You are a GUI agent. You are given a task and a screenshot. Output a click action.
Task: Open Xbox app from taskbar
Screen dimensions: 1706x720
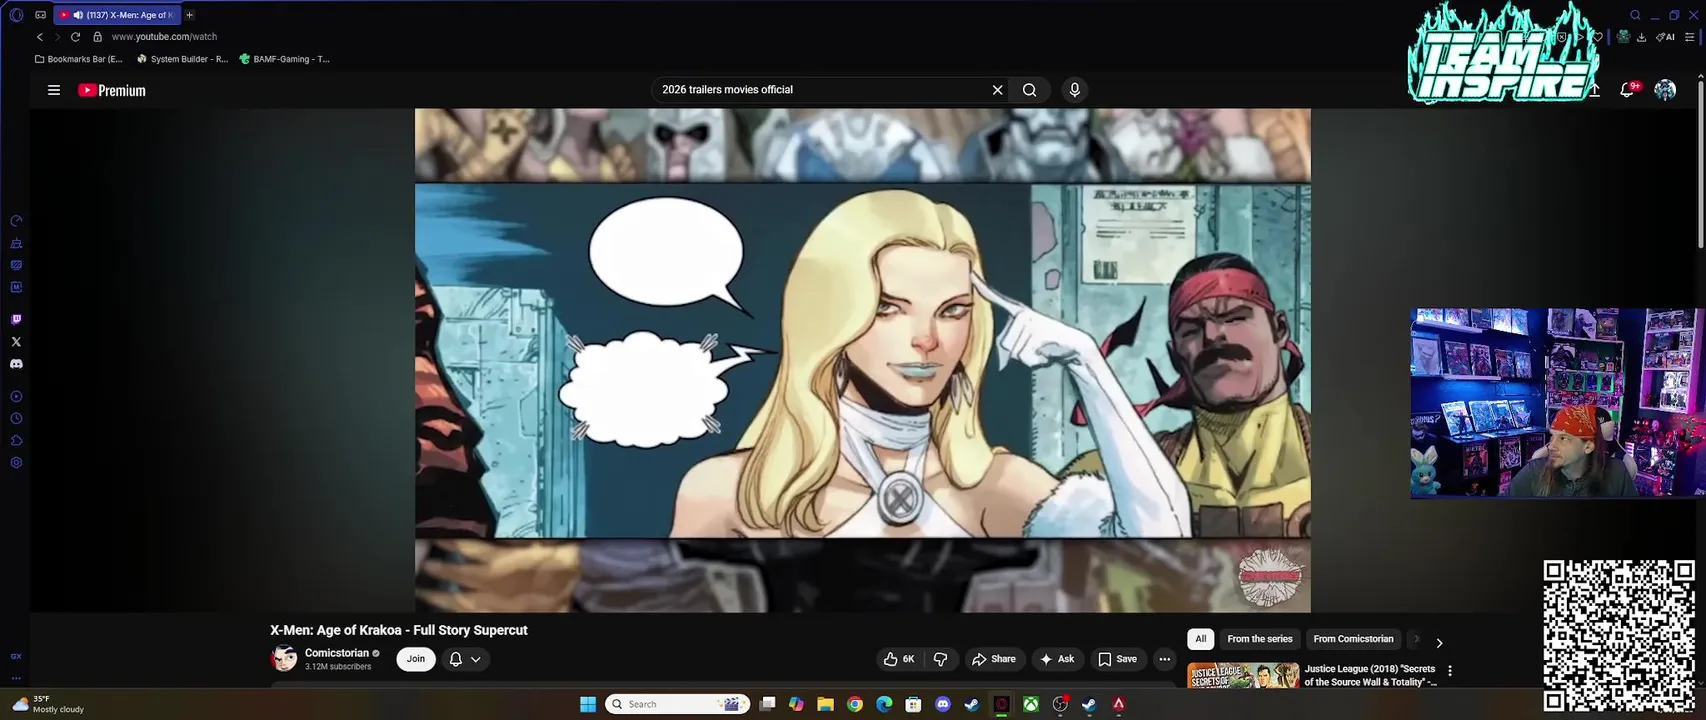coord(1030,704)
